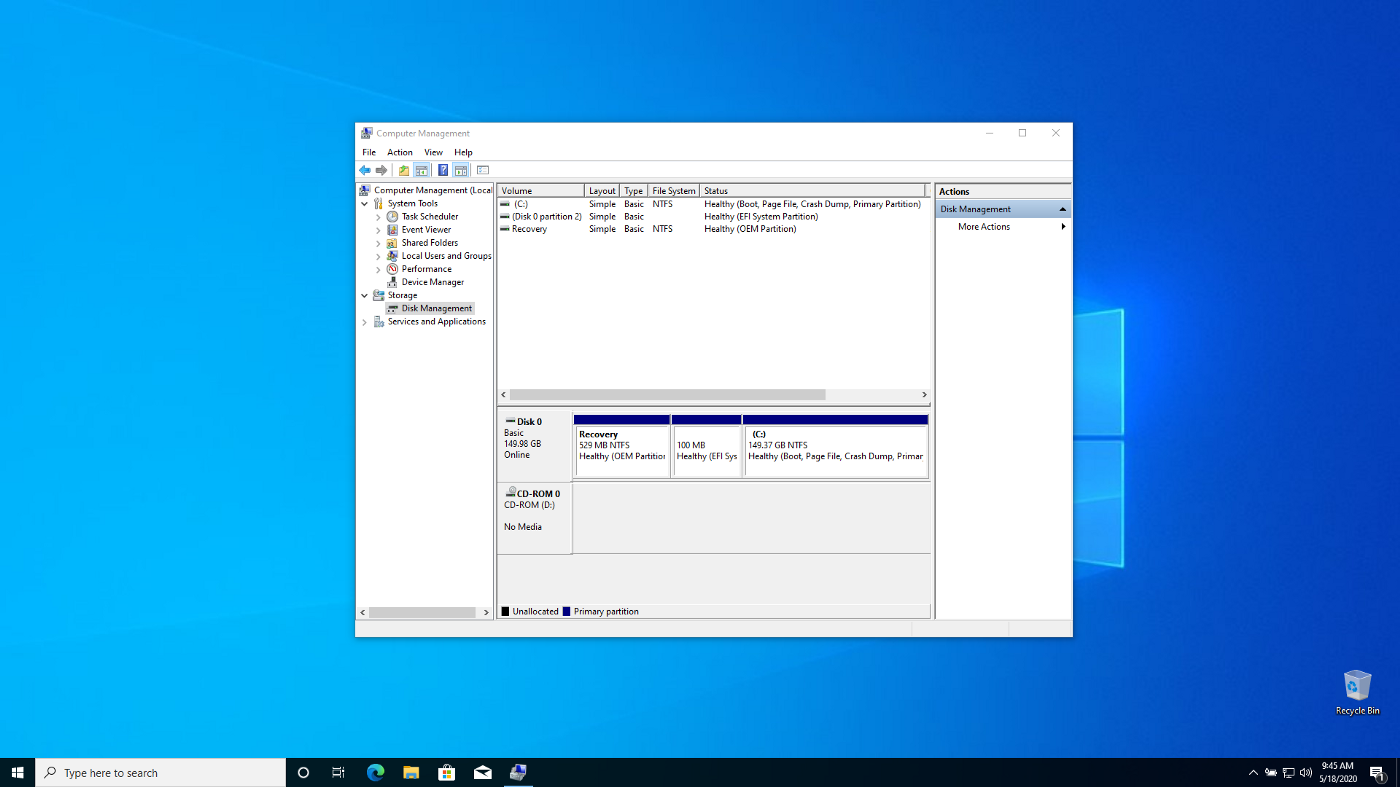Image resolution: width=1400 pixels, height=787 pixels.
Task: Sort by the Status column header
Action: tap(813, 190)
